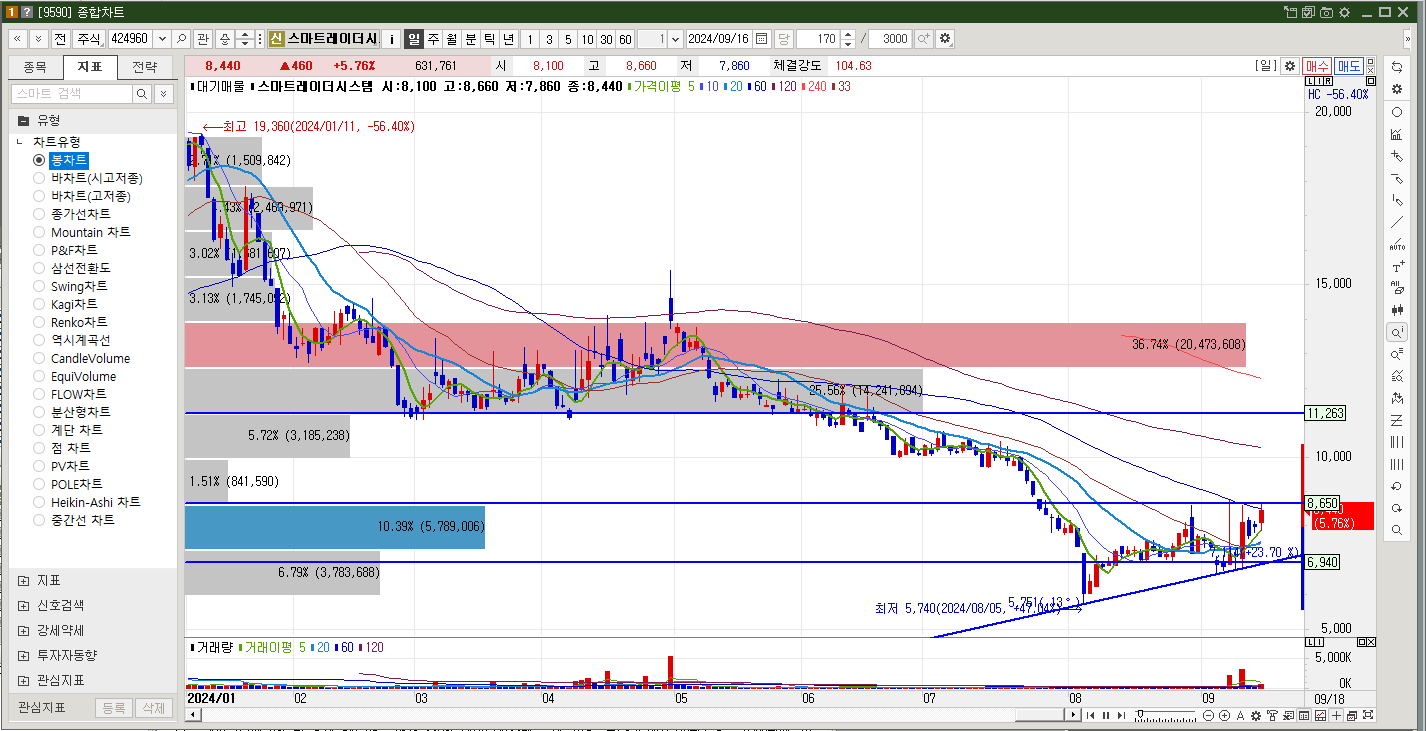
Task: Select the 분 minute period button
Action: tap(471, 39)
